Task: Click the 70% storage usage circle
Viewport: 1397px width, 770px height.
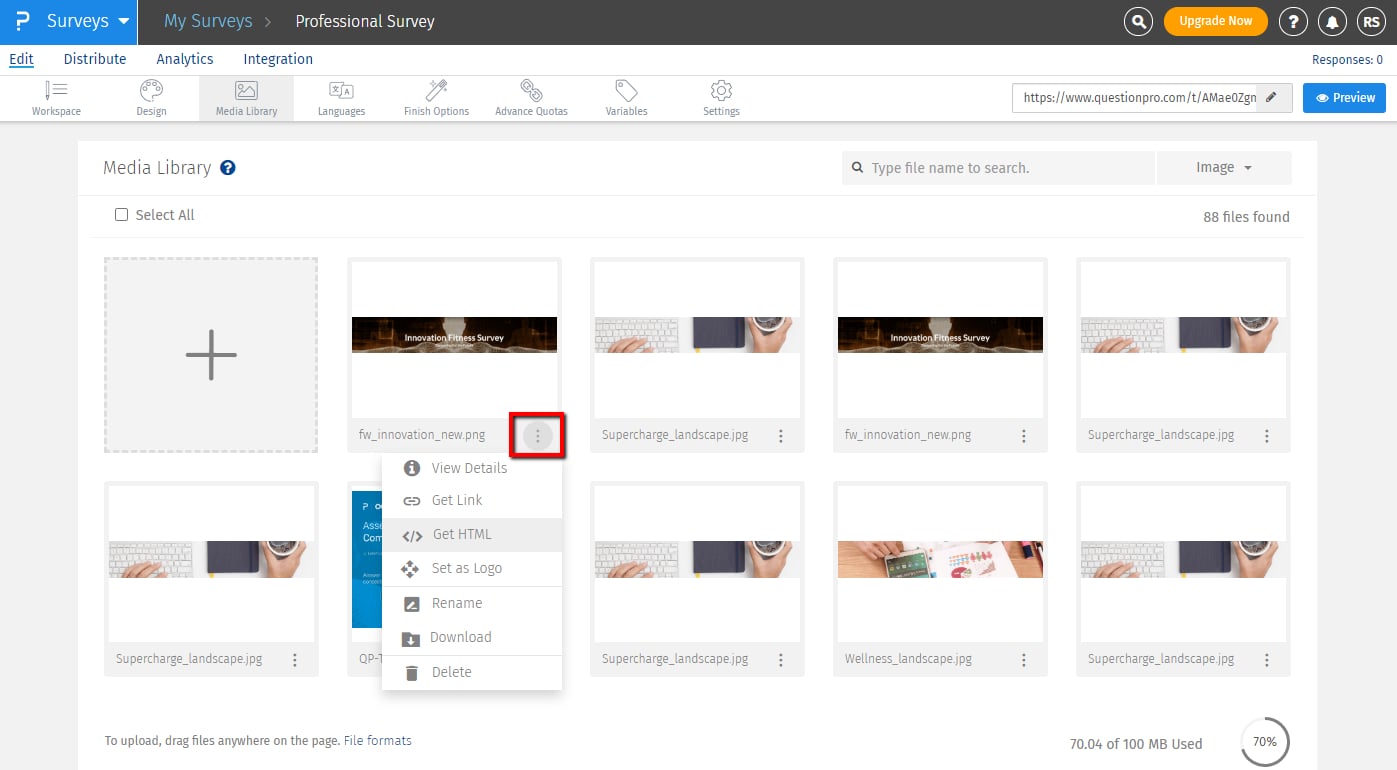Action: tap(1264, 741)
